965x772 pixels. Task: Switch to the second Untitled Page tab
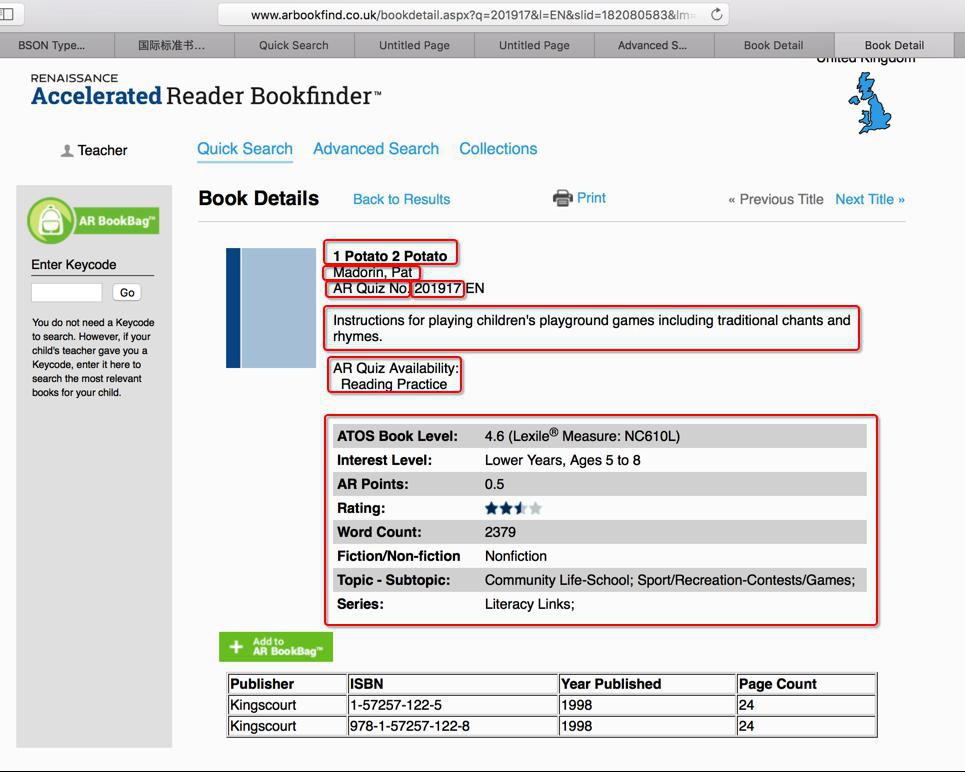pos(534,46)
